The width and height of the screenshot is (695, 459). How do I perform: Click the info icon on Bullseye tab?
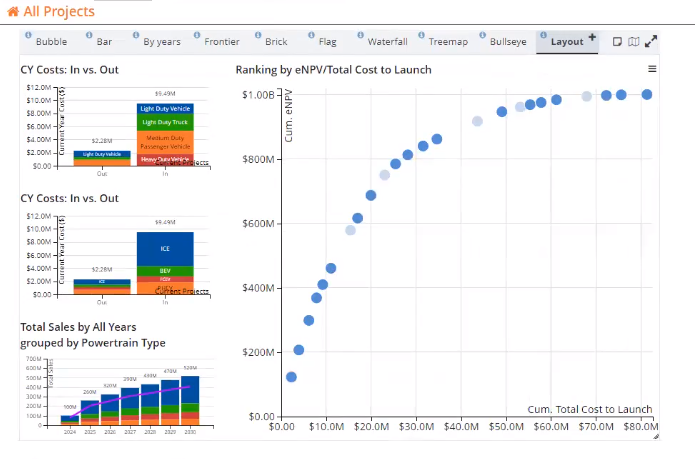(483, 35)
